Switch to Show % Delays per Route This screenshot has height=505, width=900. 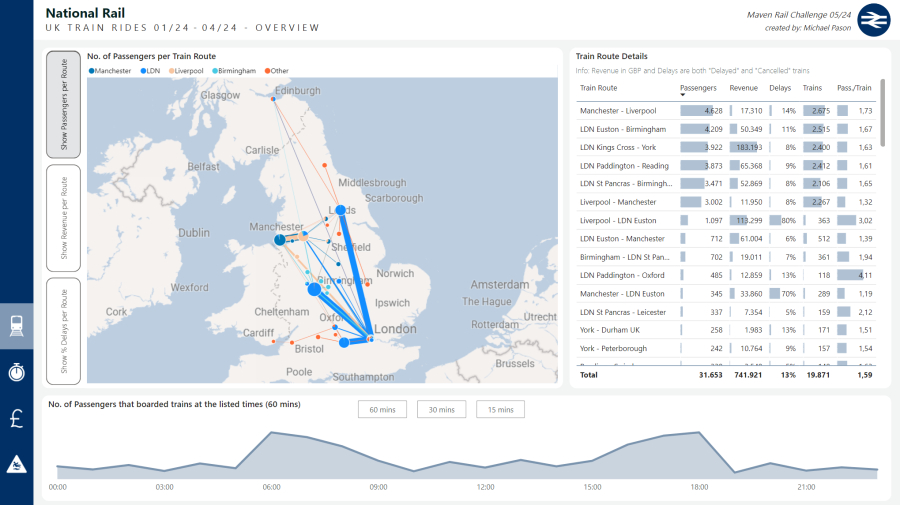pyautogui.click(x=64, y=331)
